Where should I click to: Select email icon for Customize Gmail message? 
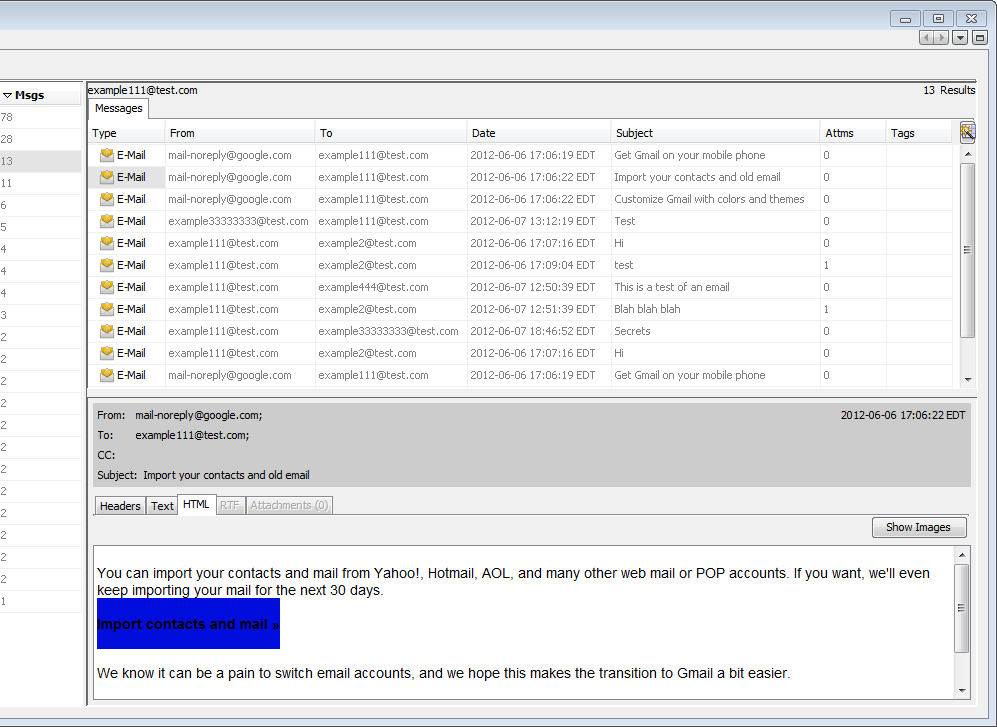point(106,199)
